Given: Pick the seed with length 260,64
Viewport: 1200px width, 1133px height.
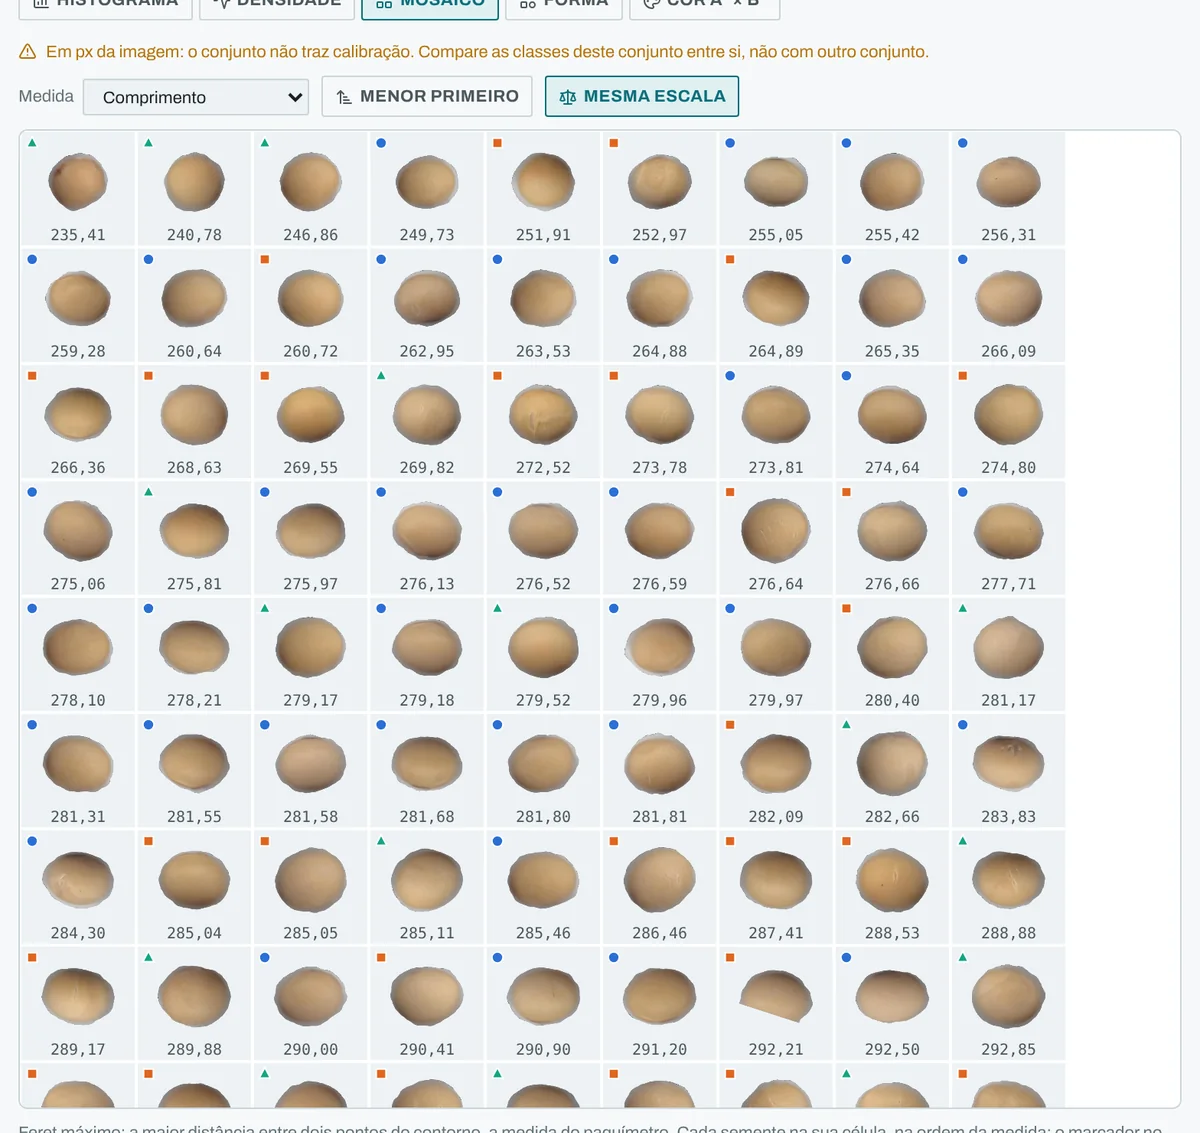Looking at the screenshot, I should tap(194, 305).
